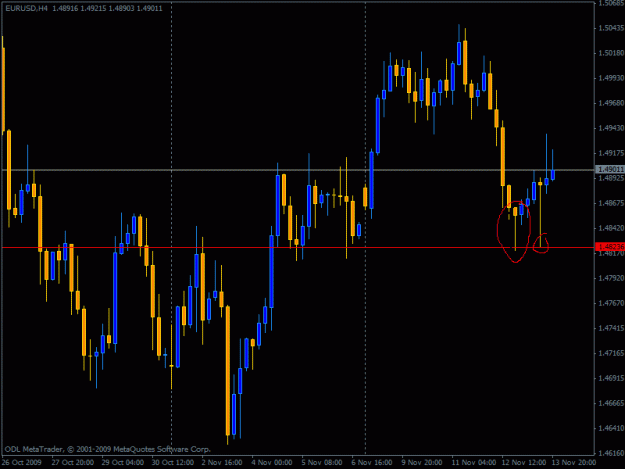
Task: Click the 9 Nov 20:00 time label
Action: (x=422, y=463)
